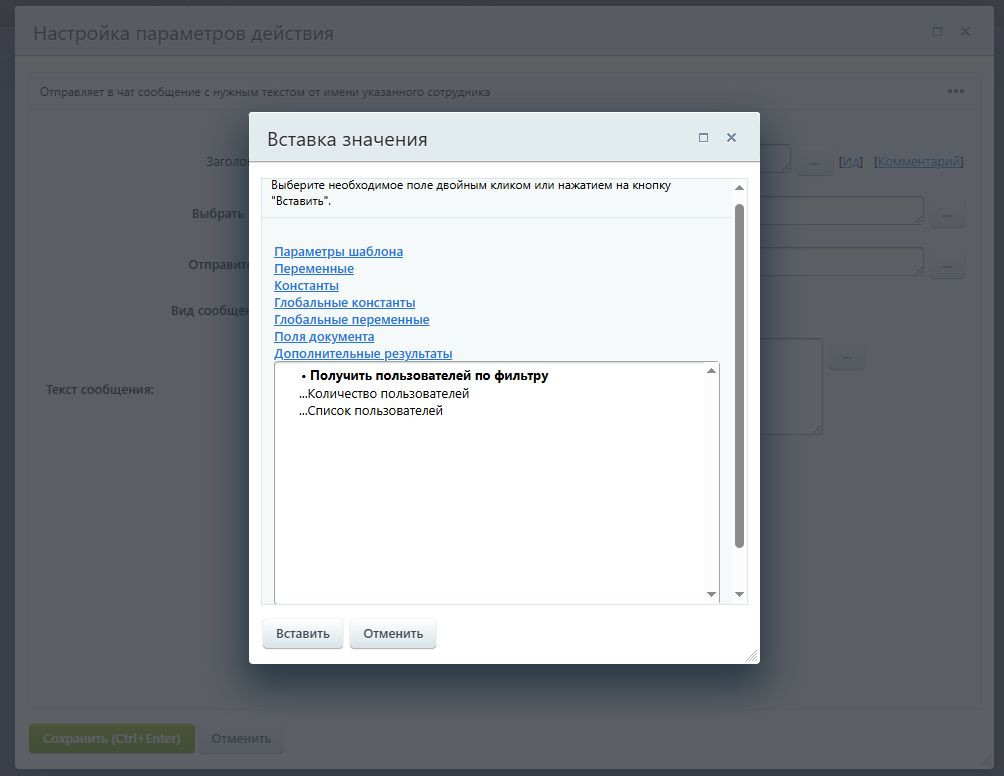Click the ellipsis button beside Текст сообщения
This screenshot has width=1004, height=776.
(846, 356)
